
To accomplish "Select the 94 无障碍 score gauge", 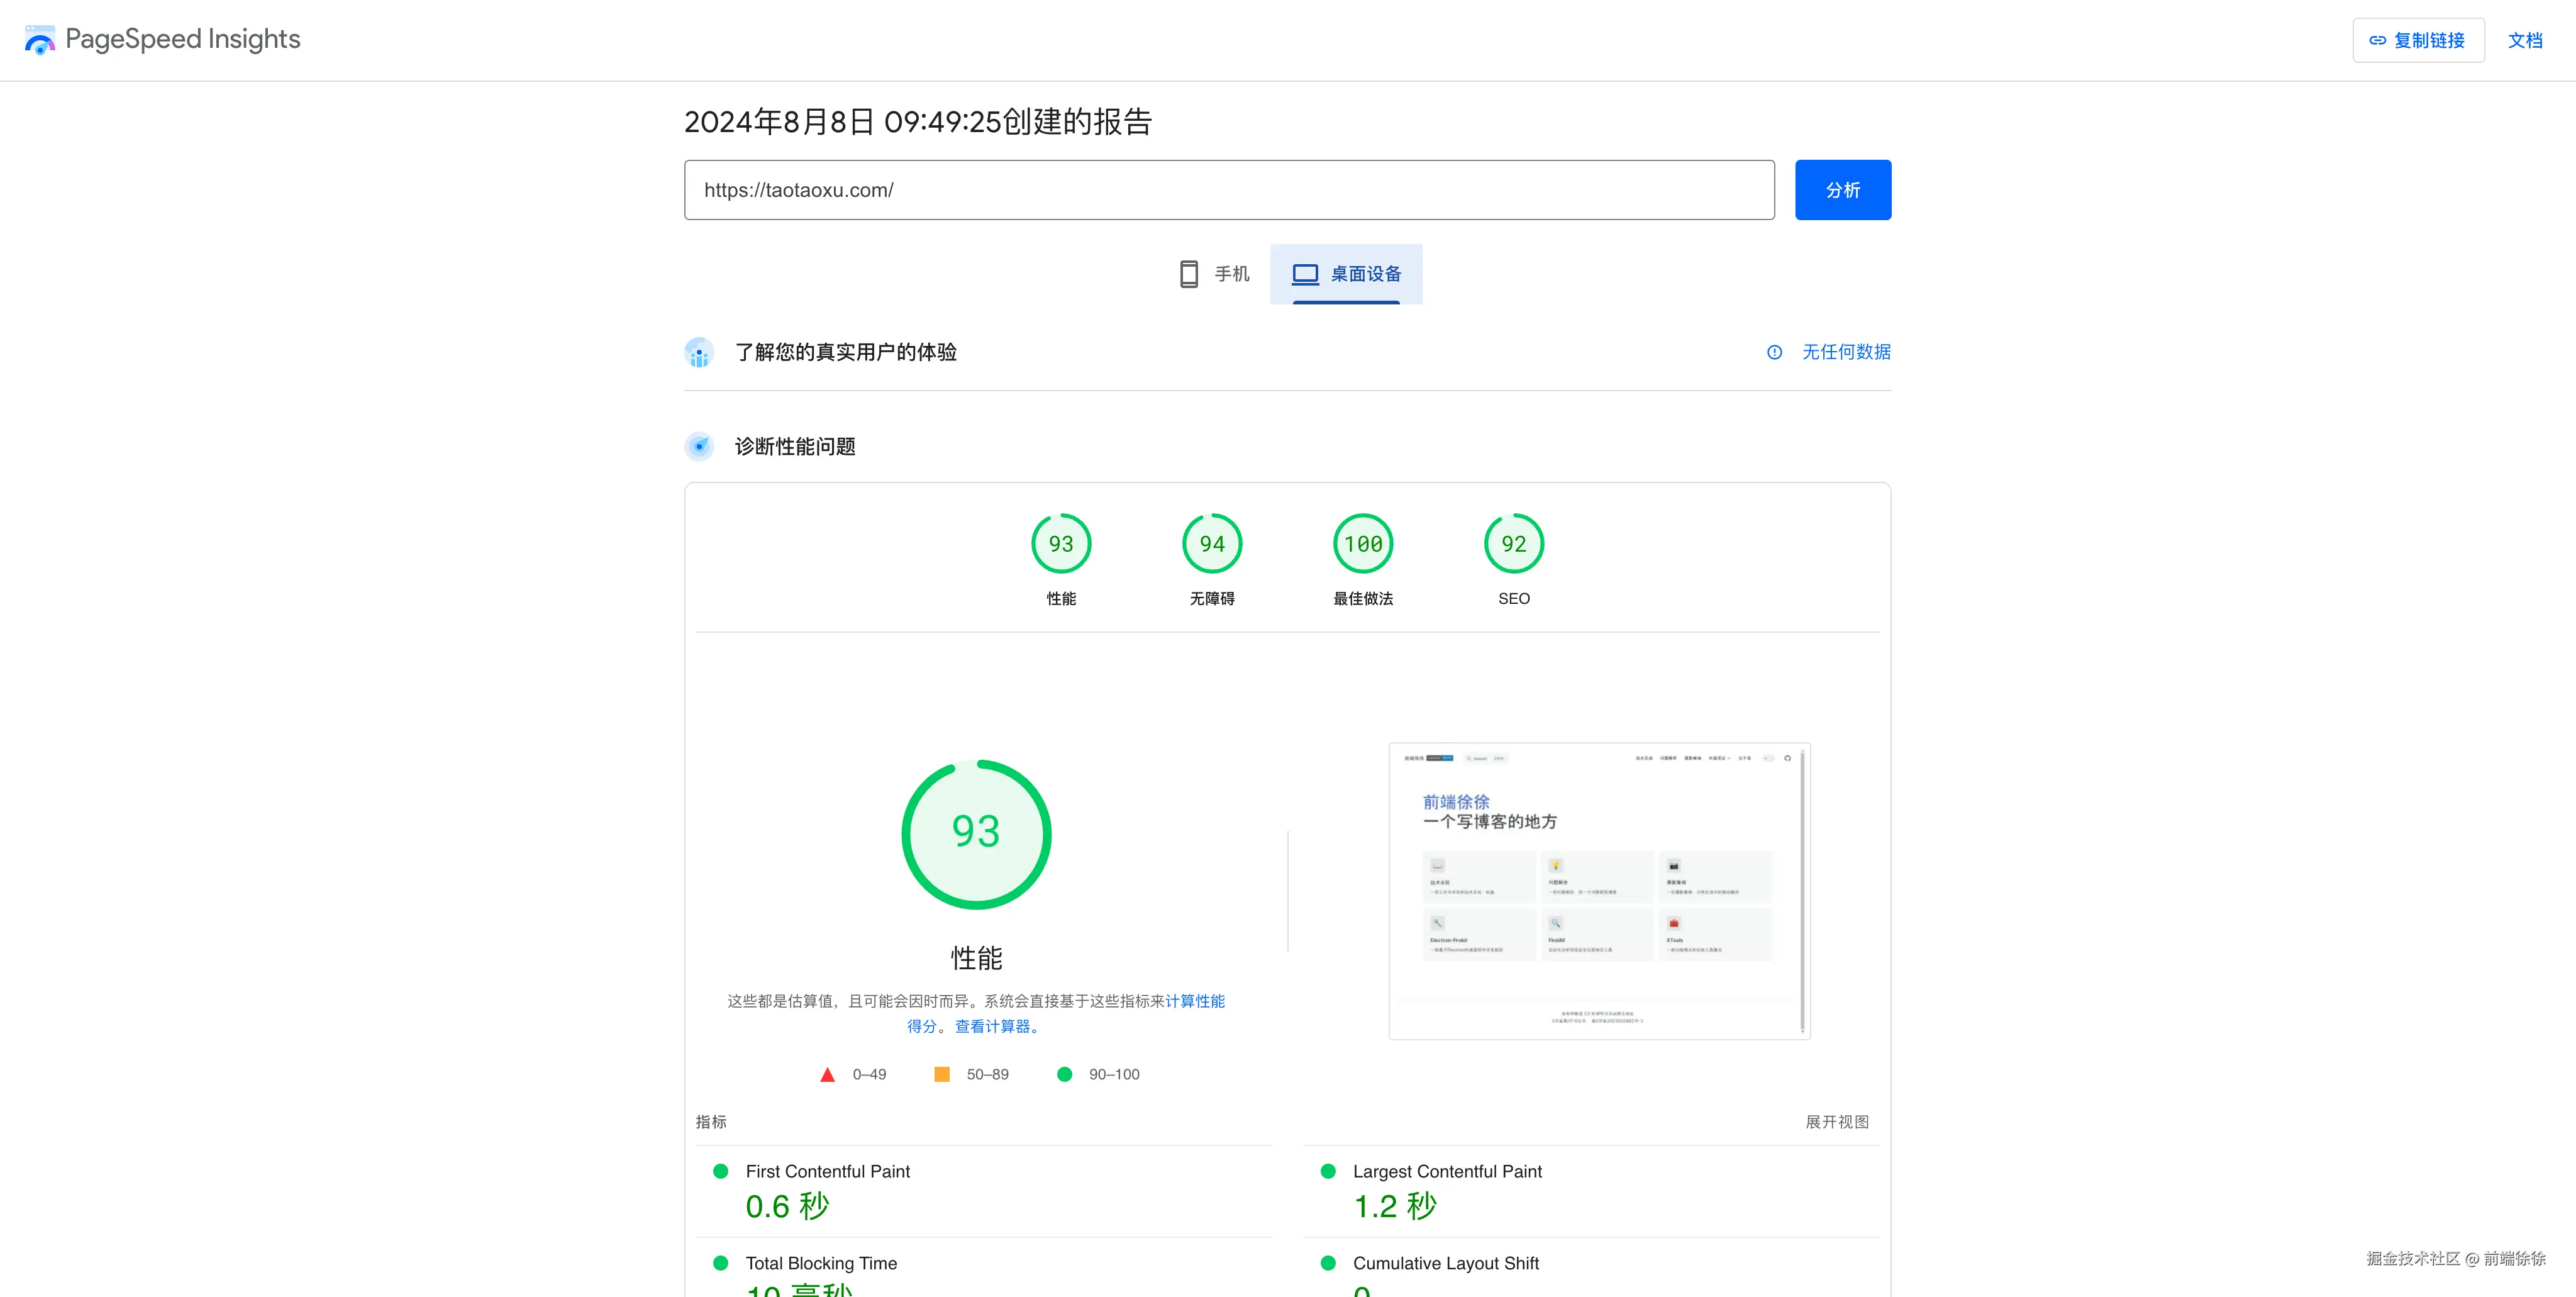I will coord(1211,544).
